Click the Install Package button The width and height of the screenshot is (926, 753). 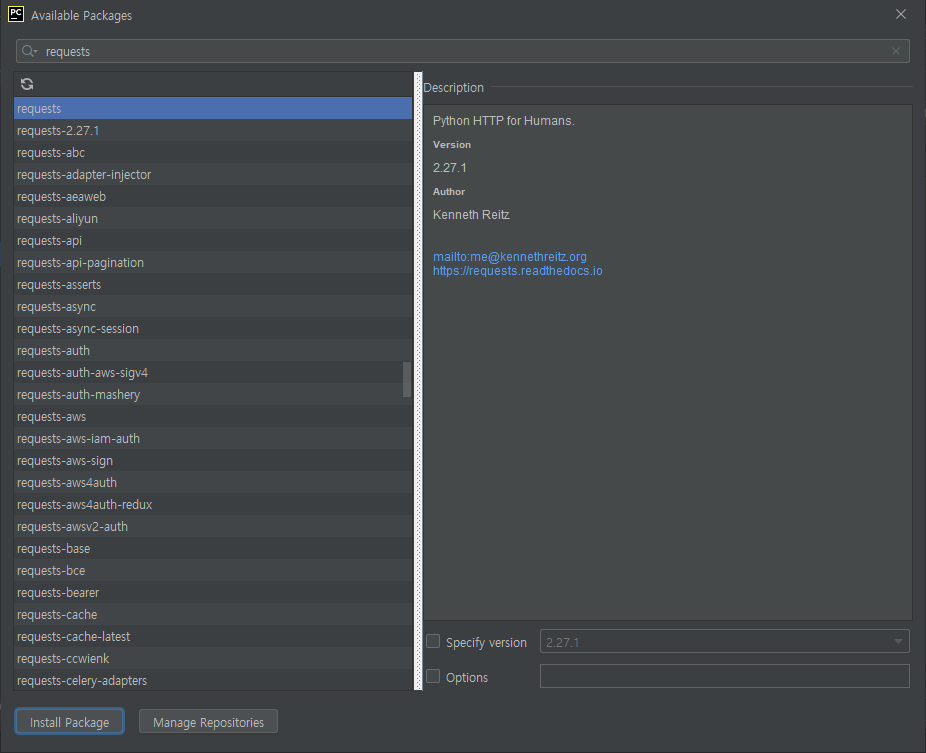coord(70,722)
